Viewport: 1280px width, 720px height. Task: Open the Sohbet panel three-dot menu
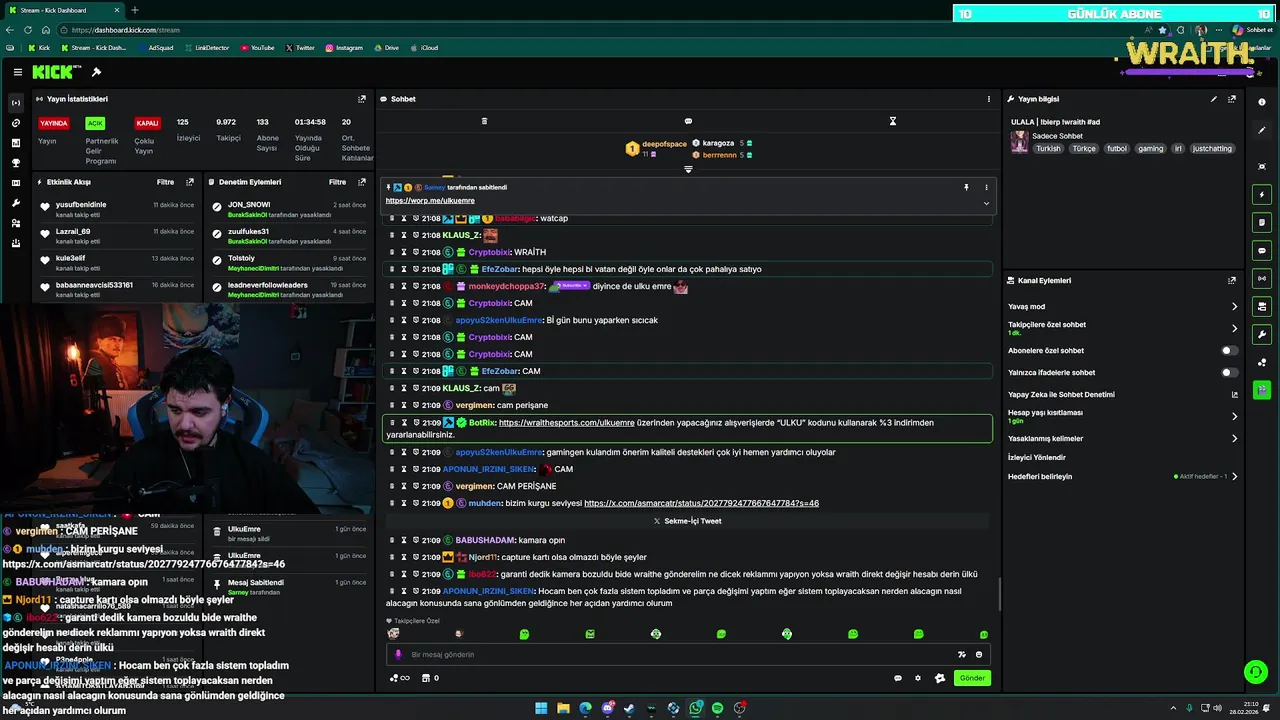[989, 99]
